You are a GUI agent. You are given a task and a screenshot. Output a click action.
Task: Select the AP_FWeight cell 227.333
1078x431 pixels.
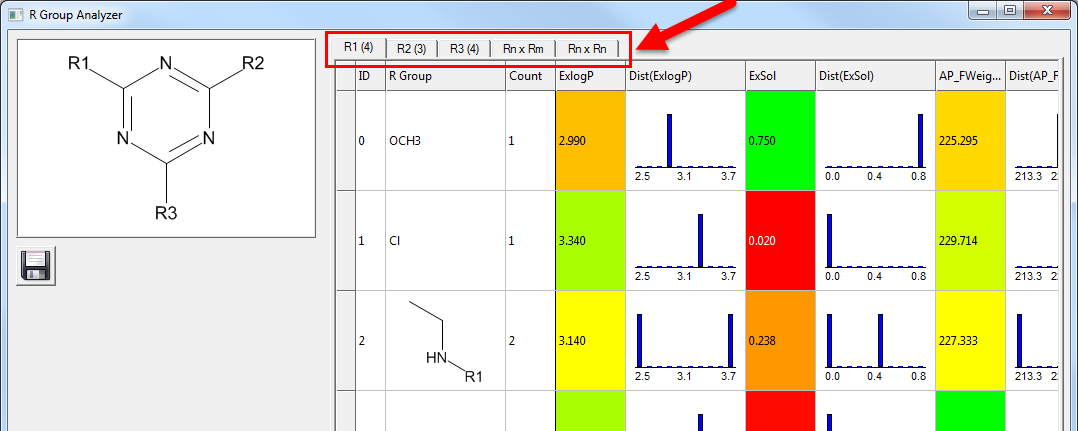[x=970, y=340]
